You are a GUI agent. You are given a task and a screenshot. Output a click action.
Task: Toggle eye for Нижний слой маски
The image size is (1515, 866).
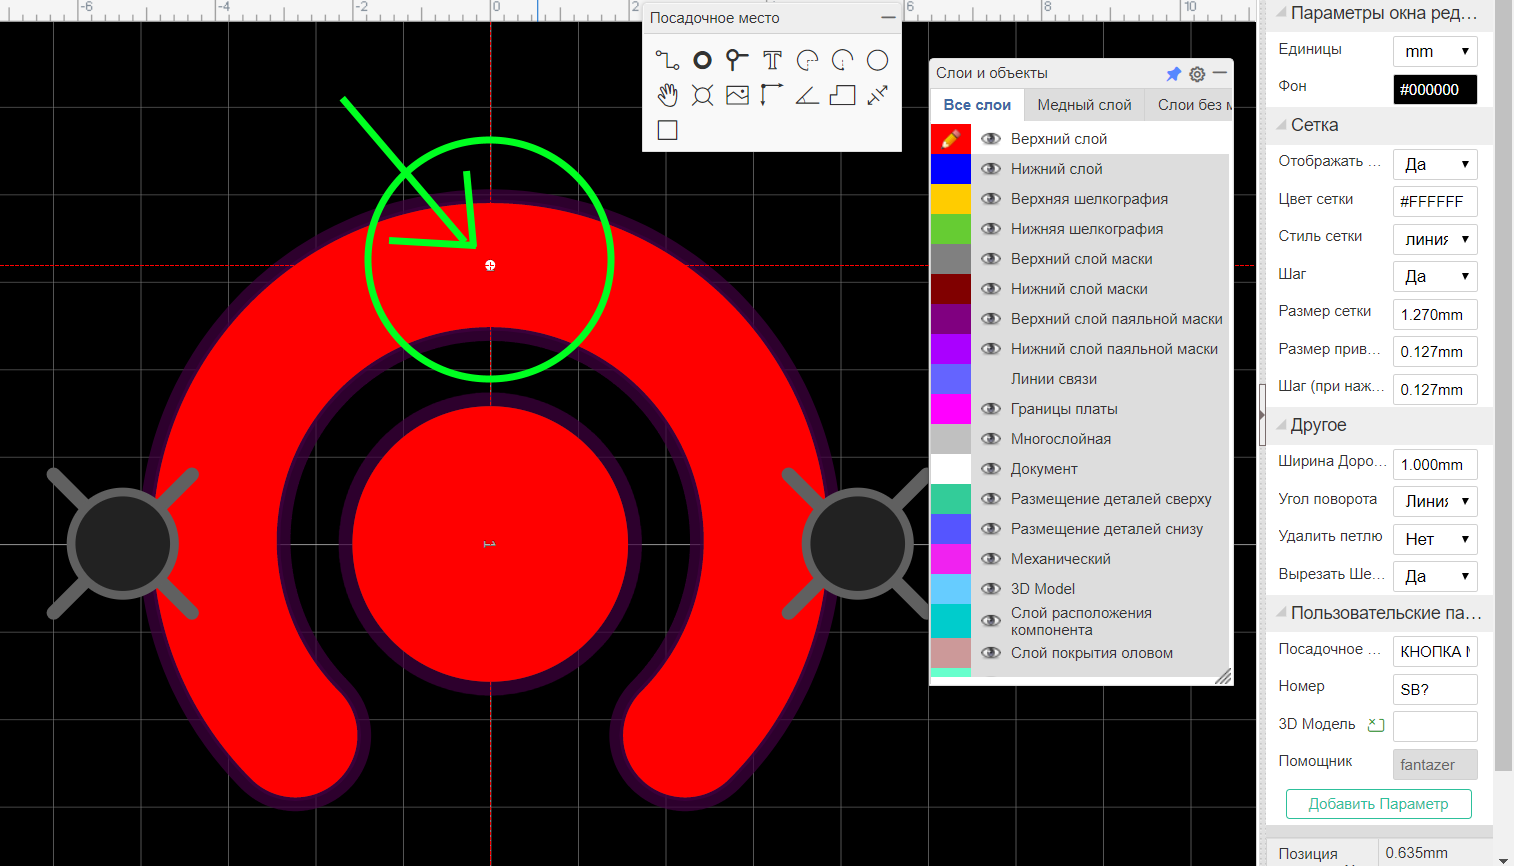[991, 289]
